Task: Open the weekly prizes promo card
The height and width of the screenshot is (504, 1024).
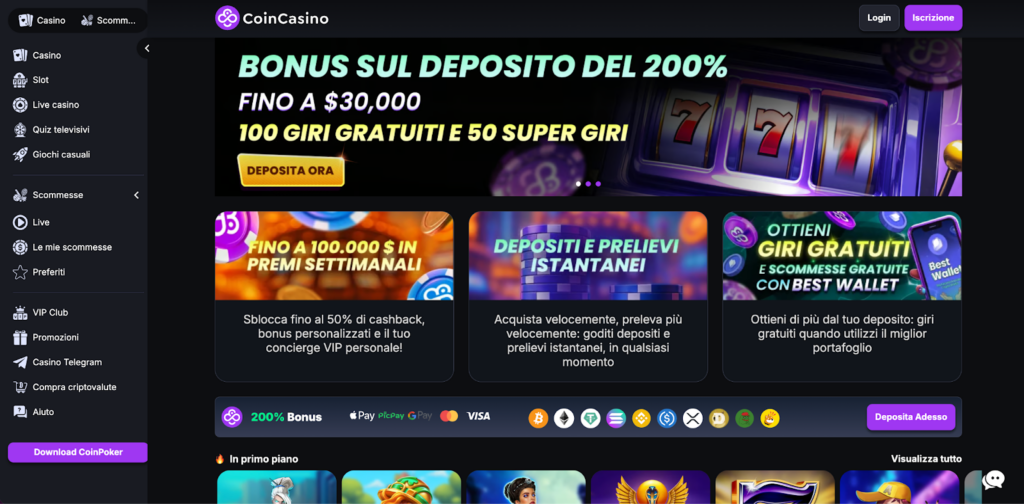Action: tap(334, 296)
